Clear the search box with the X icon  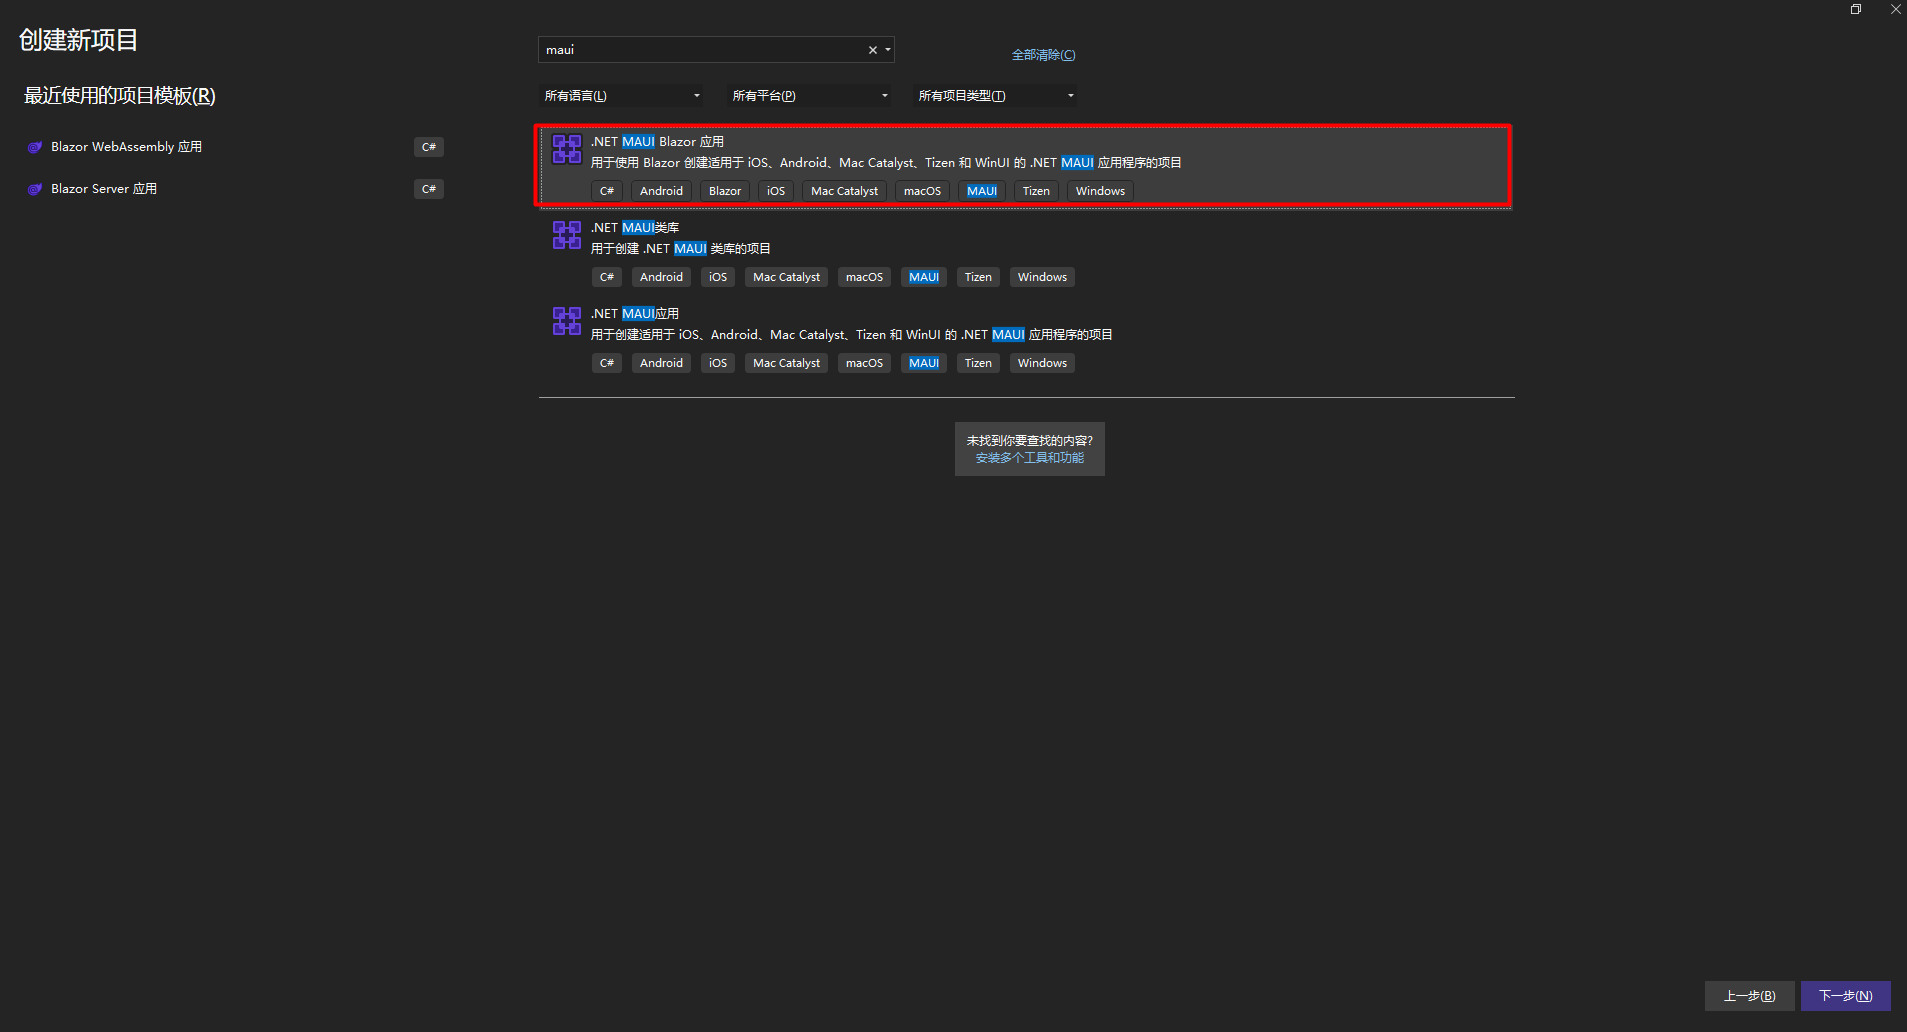(x=872, y=50)
